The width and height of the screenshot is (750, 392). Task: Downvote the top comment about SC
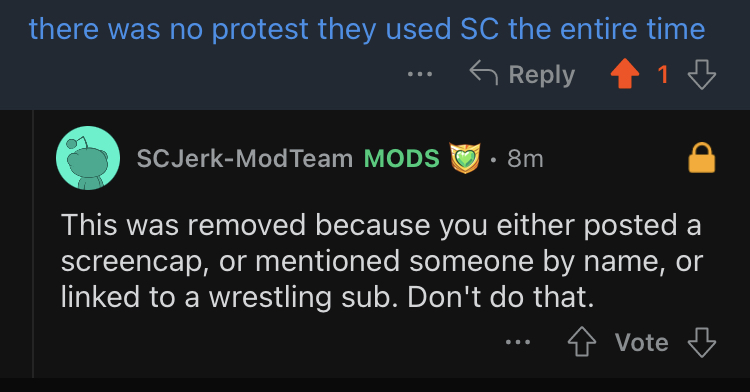pos(702,74)
